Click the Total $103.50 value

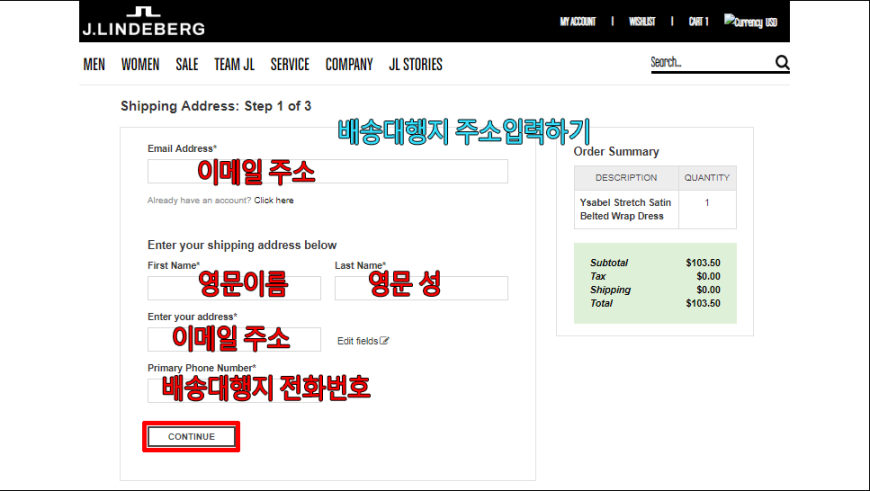(x=703, y=303)
